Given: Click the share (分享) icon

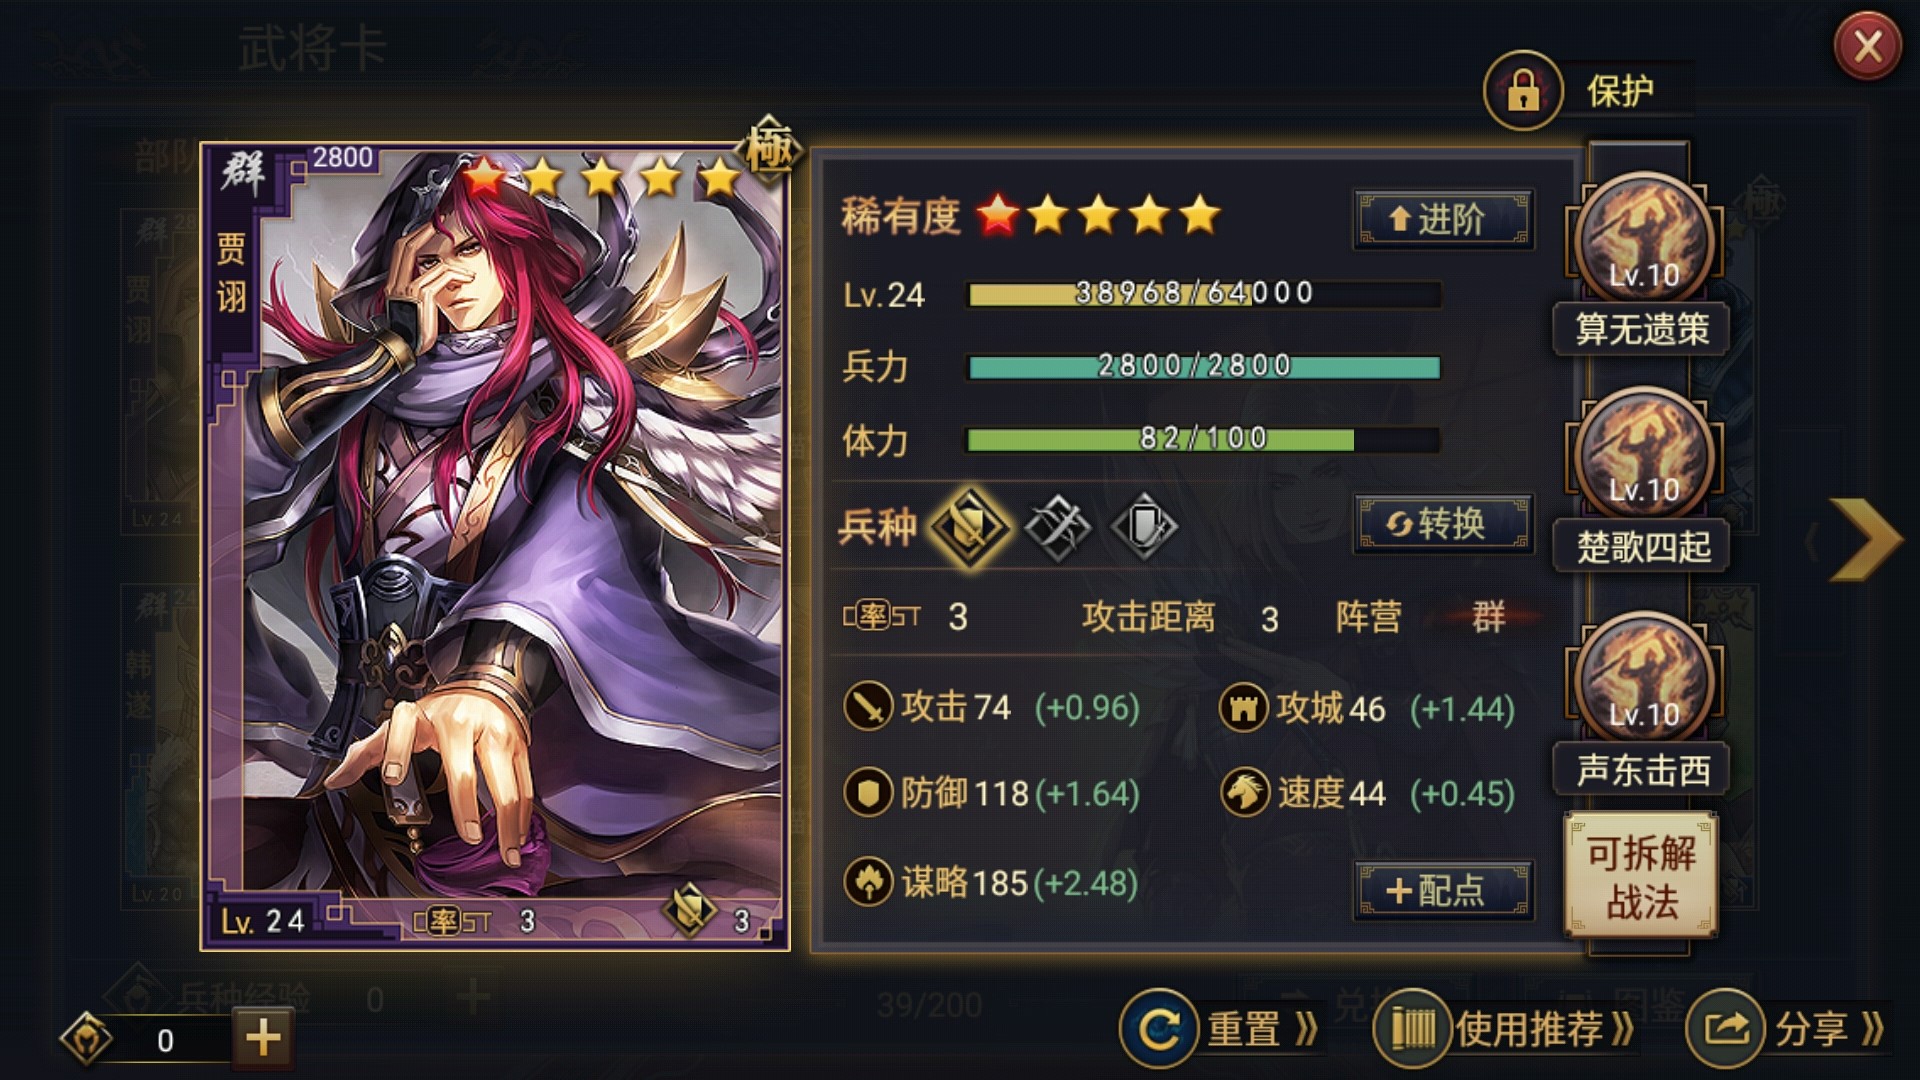Looking at the screenshot, I should [x=1725, y=1028].
